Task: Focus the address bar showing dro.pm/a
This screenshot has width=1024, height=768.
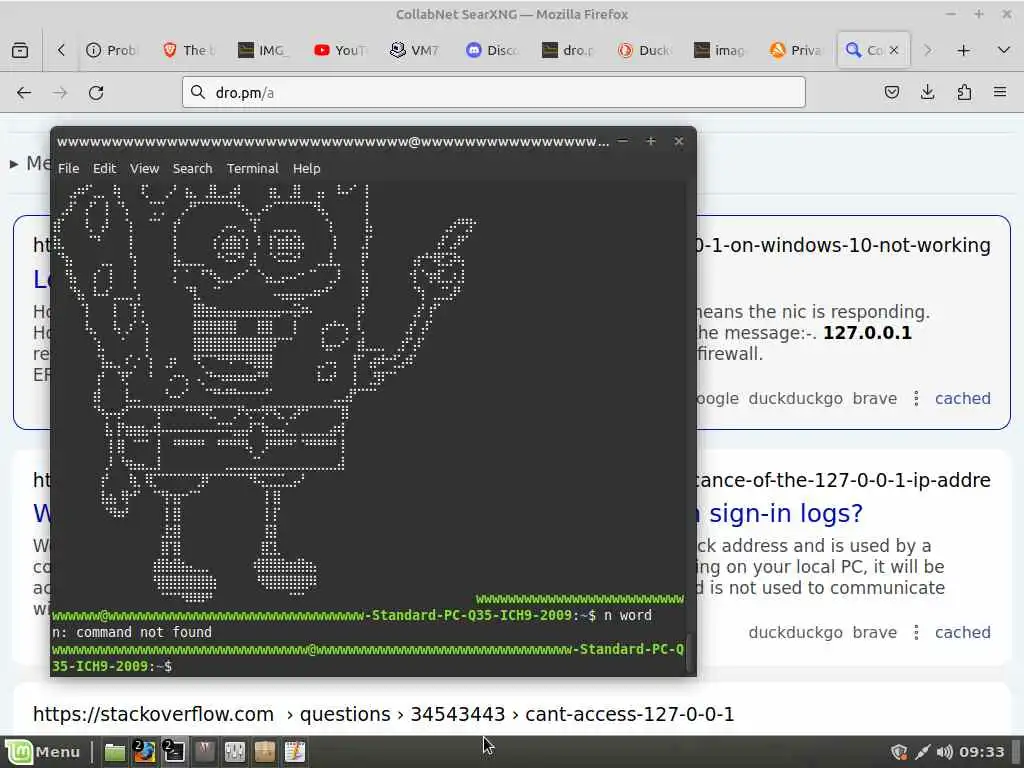Action: [x=494, y=93]
